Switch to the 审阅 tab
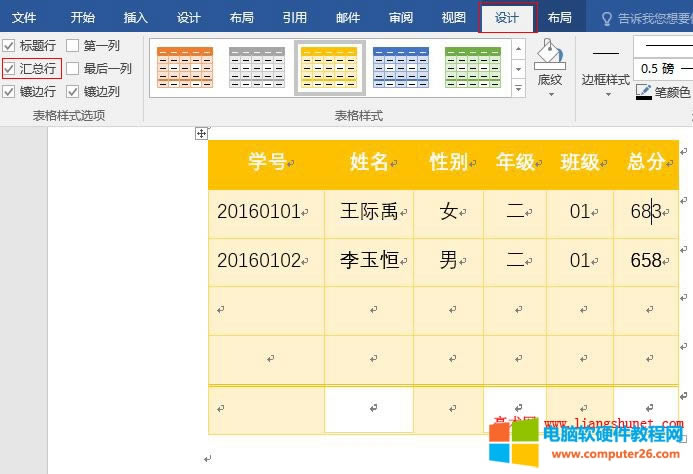 [x=401, y=18]
